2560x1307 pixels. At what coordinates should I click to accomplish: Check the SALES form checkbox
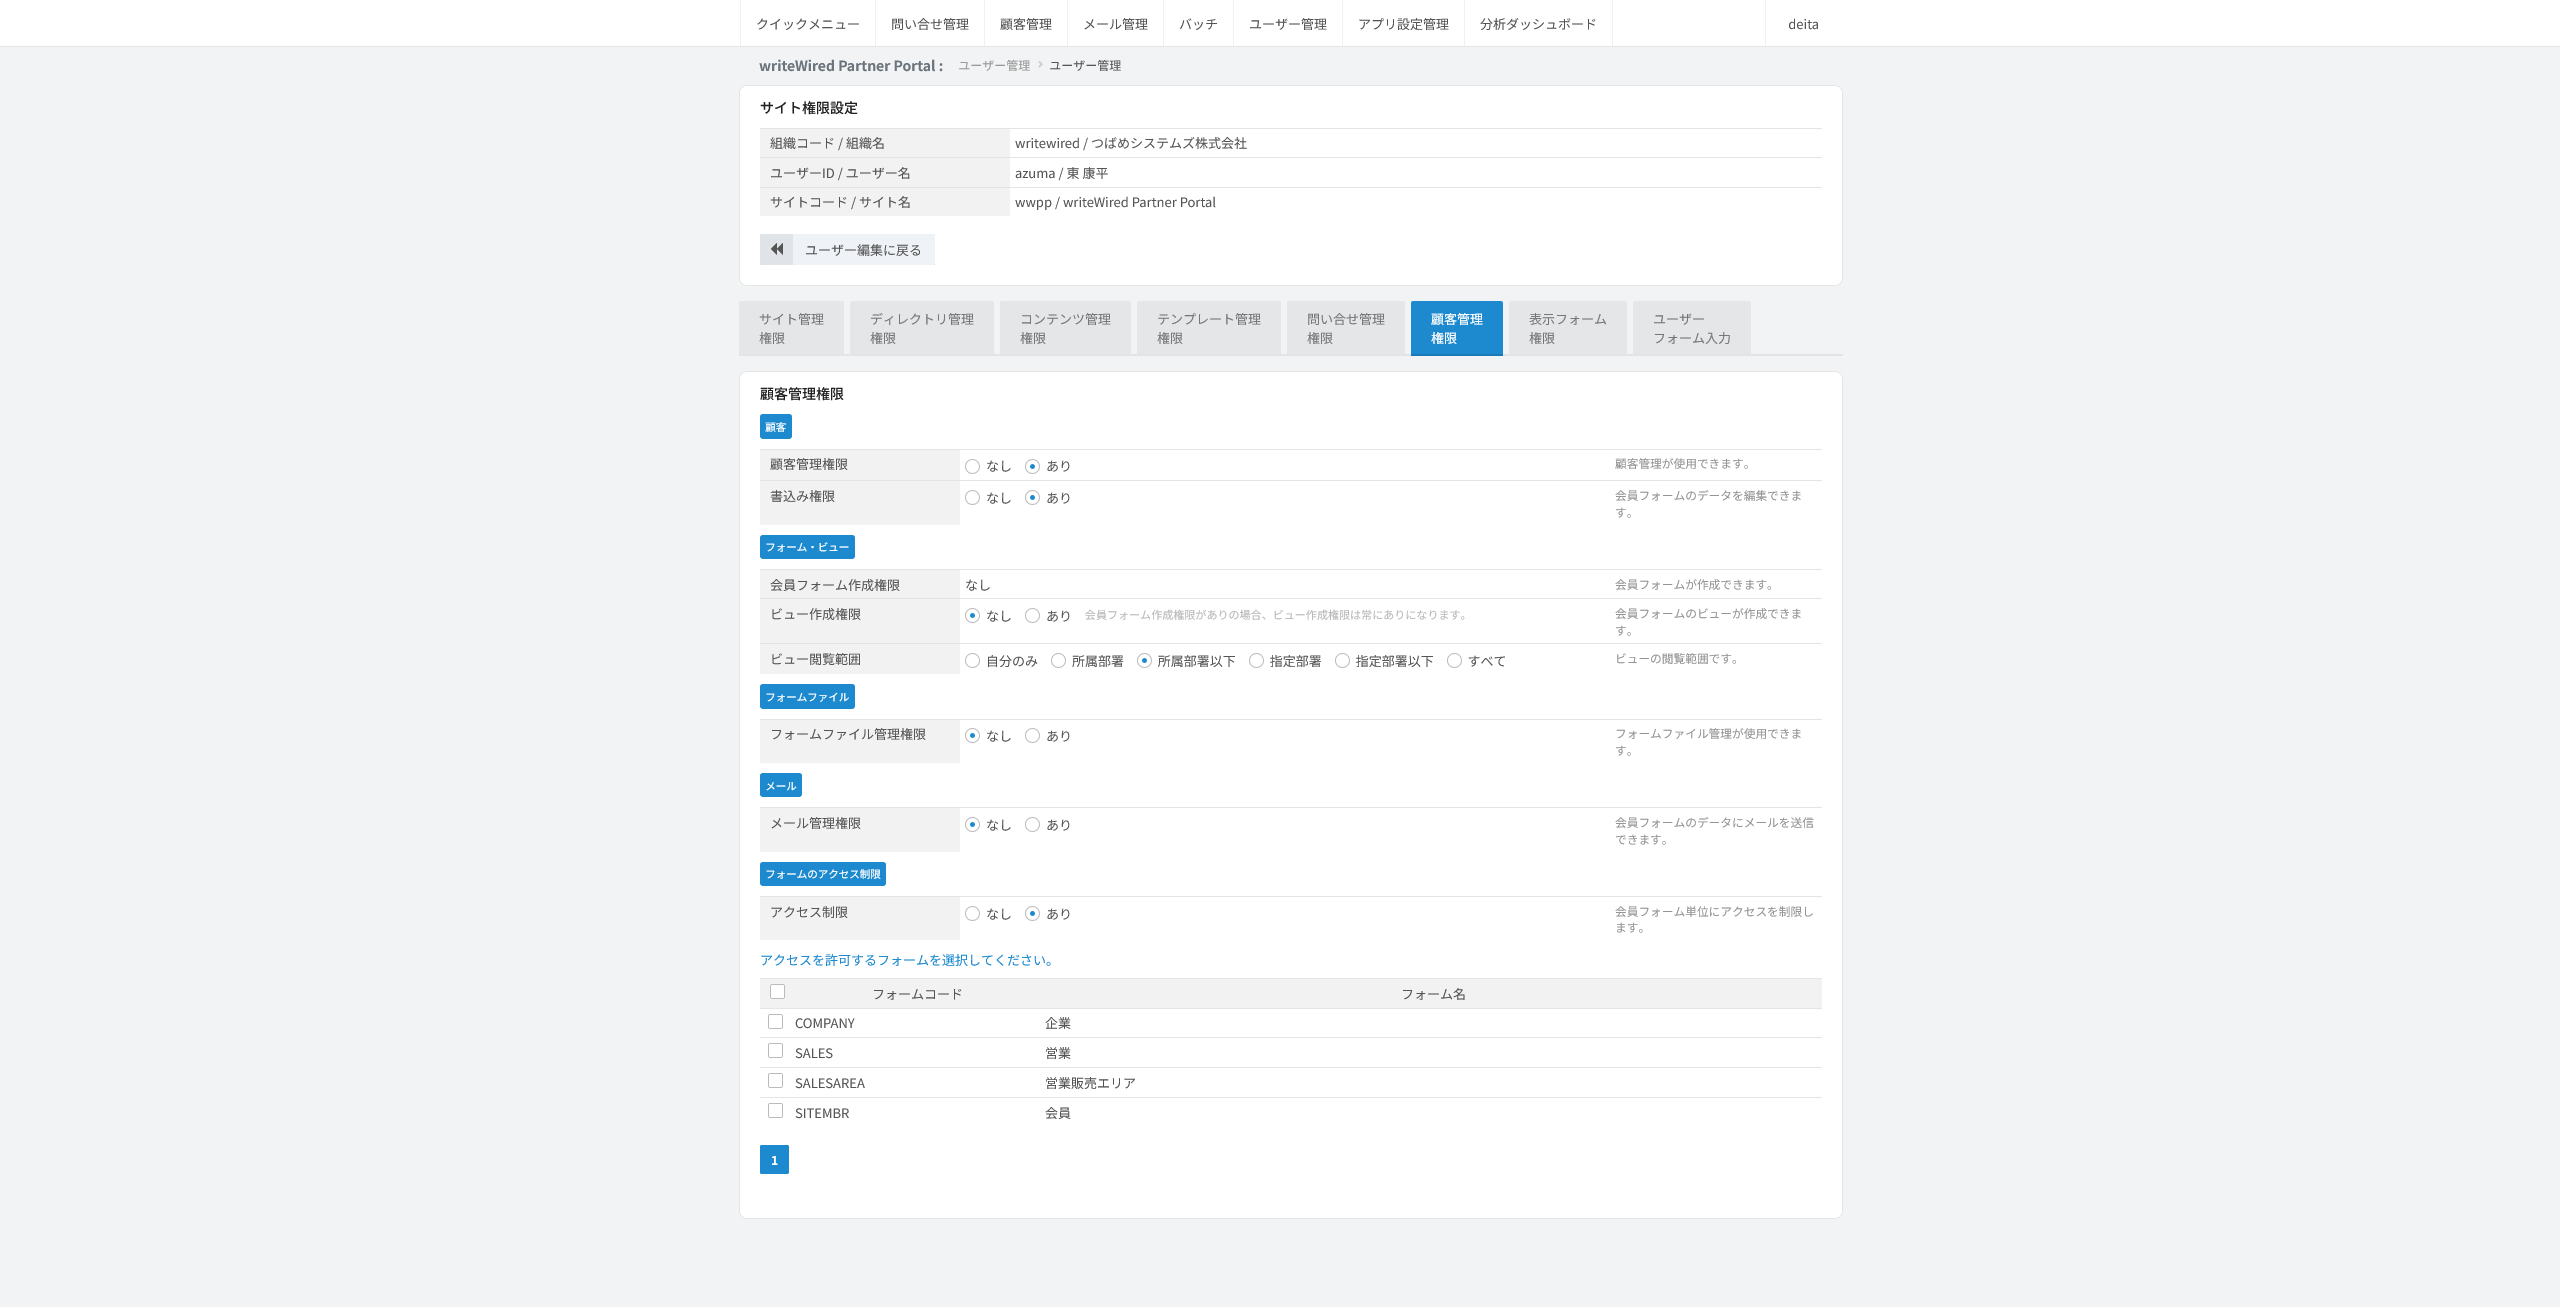[x=775, y=1051]
